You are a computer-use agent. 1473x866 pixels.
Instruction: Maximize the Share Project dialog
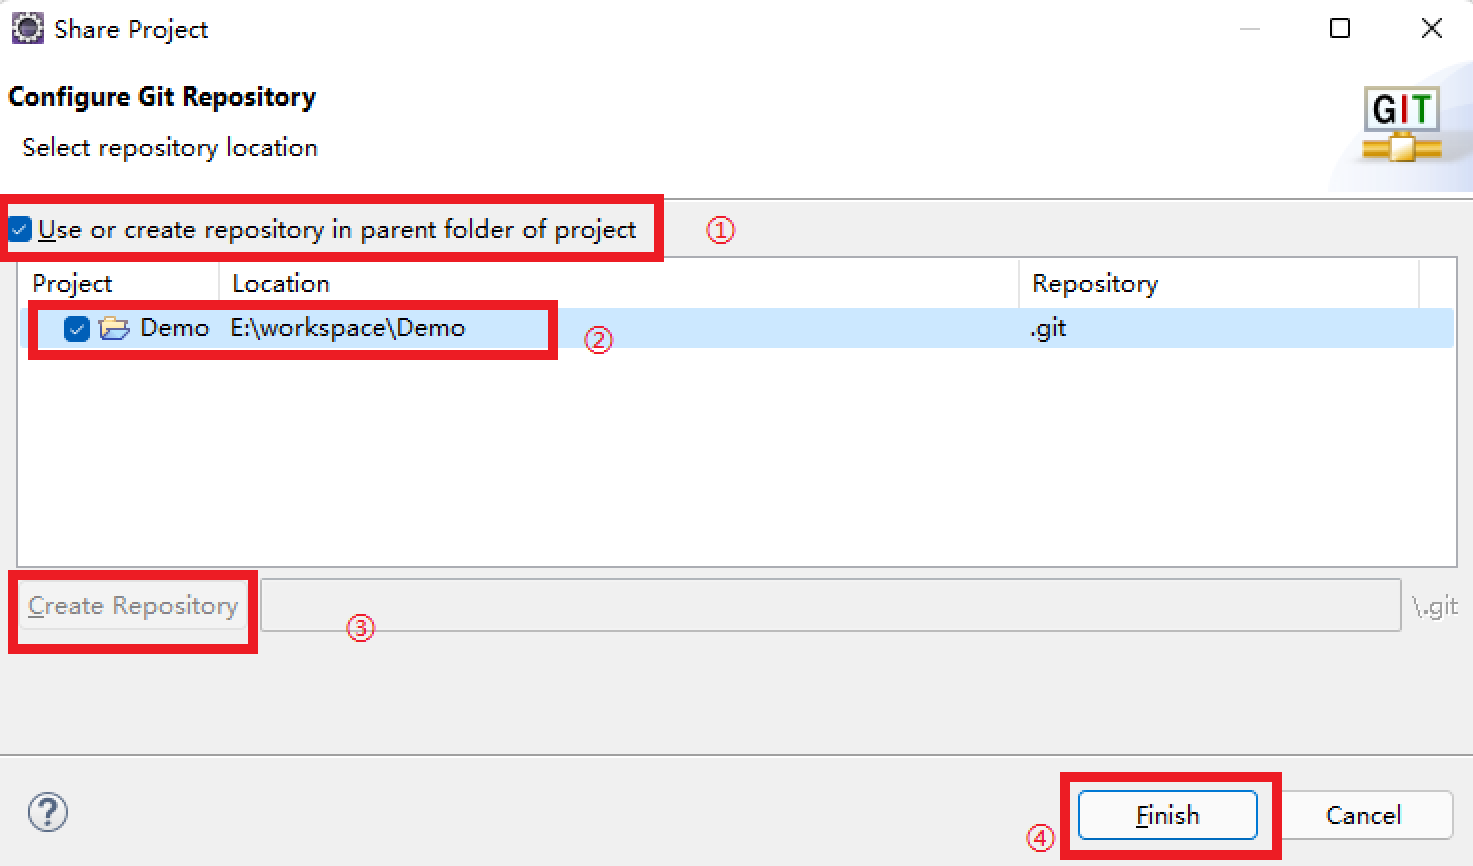pyautogui.click(x=1340, y=29)
